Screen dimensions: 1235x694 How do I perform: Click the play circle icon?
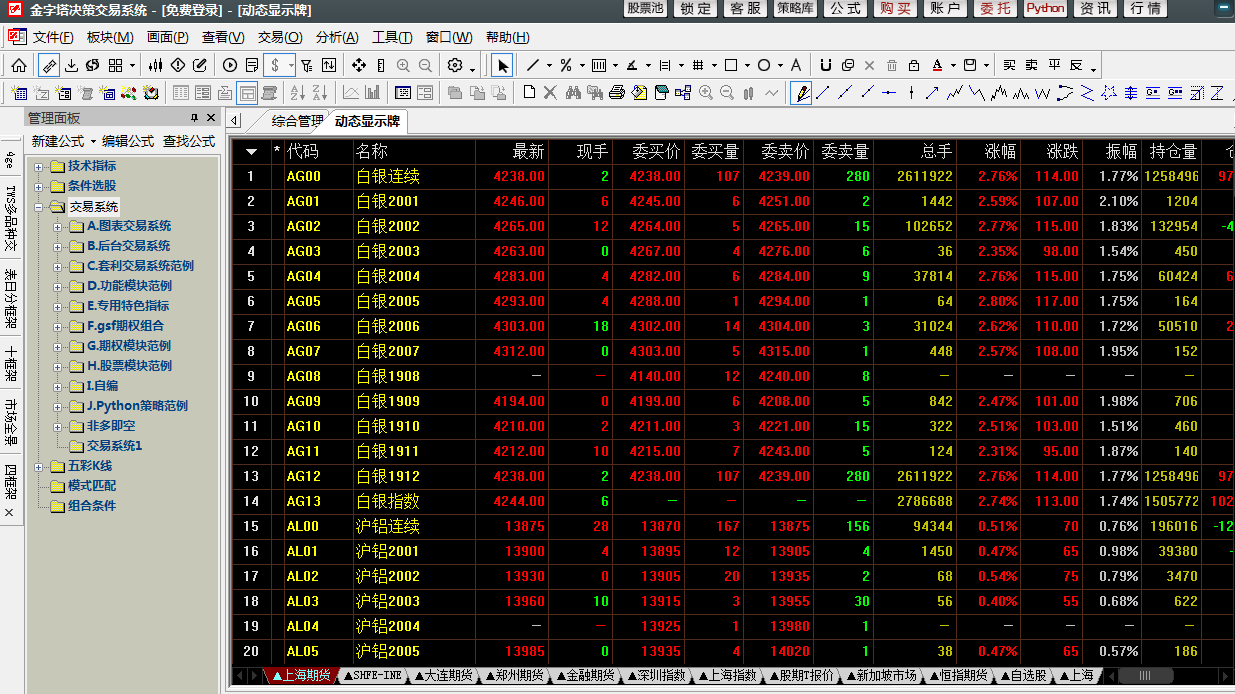click(x=229, y=65)
